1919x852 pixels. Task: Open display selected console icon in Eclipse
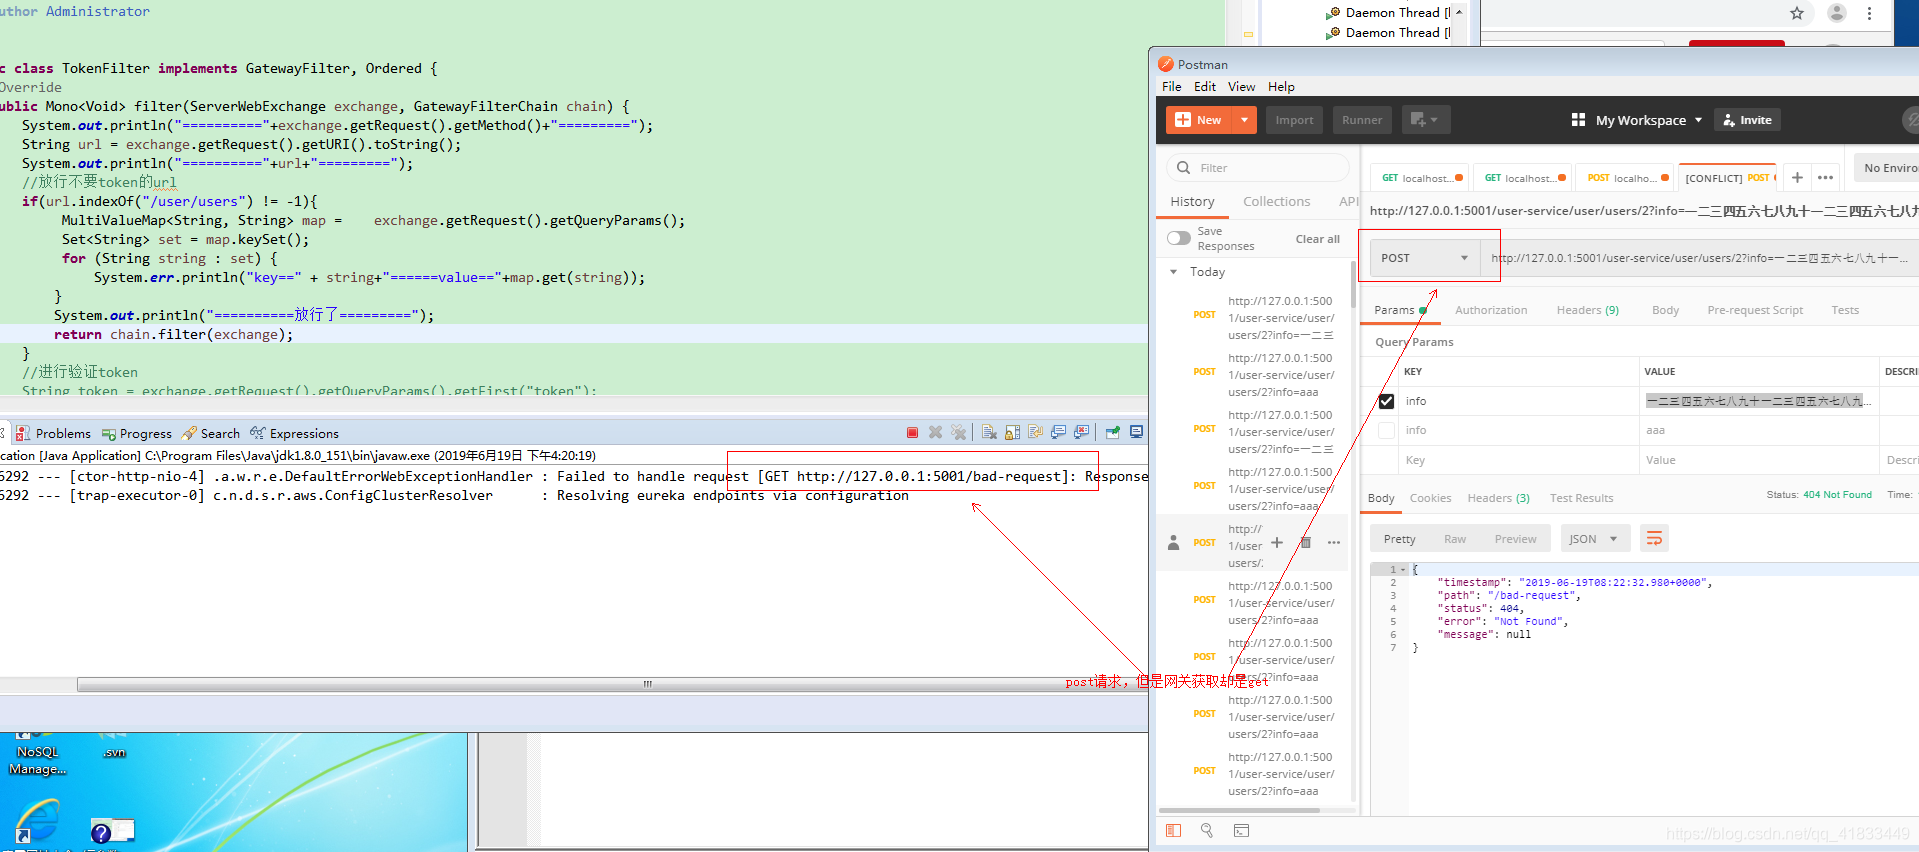tap(1136, 433)
